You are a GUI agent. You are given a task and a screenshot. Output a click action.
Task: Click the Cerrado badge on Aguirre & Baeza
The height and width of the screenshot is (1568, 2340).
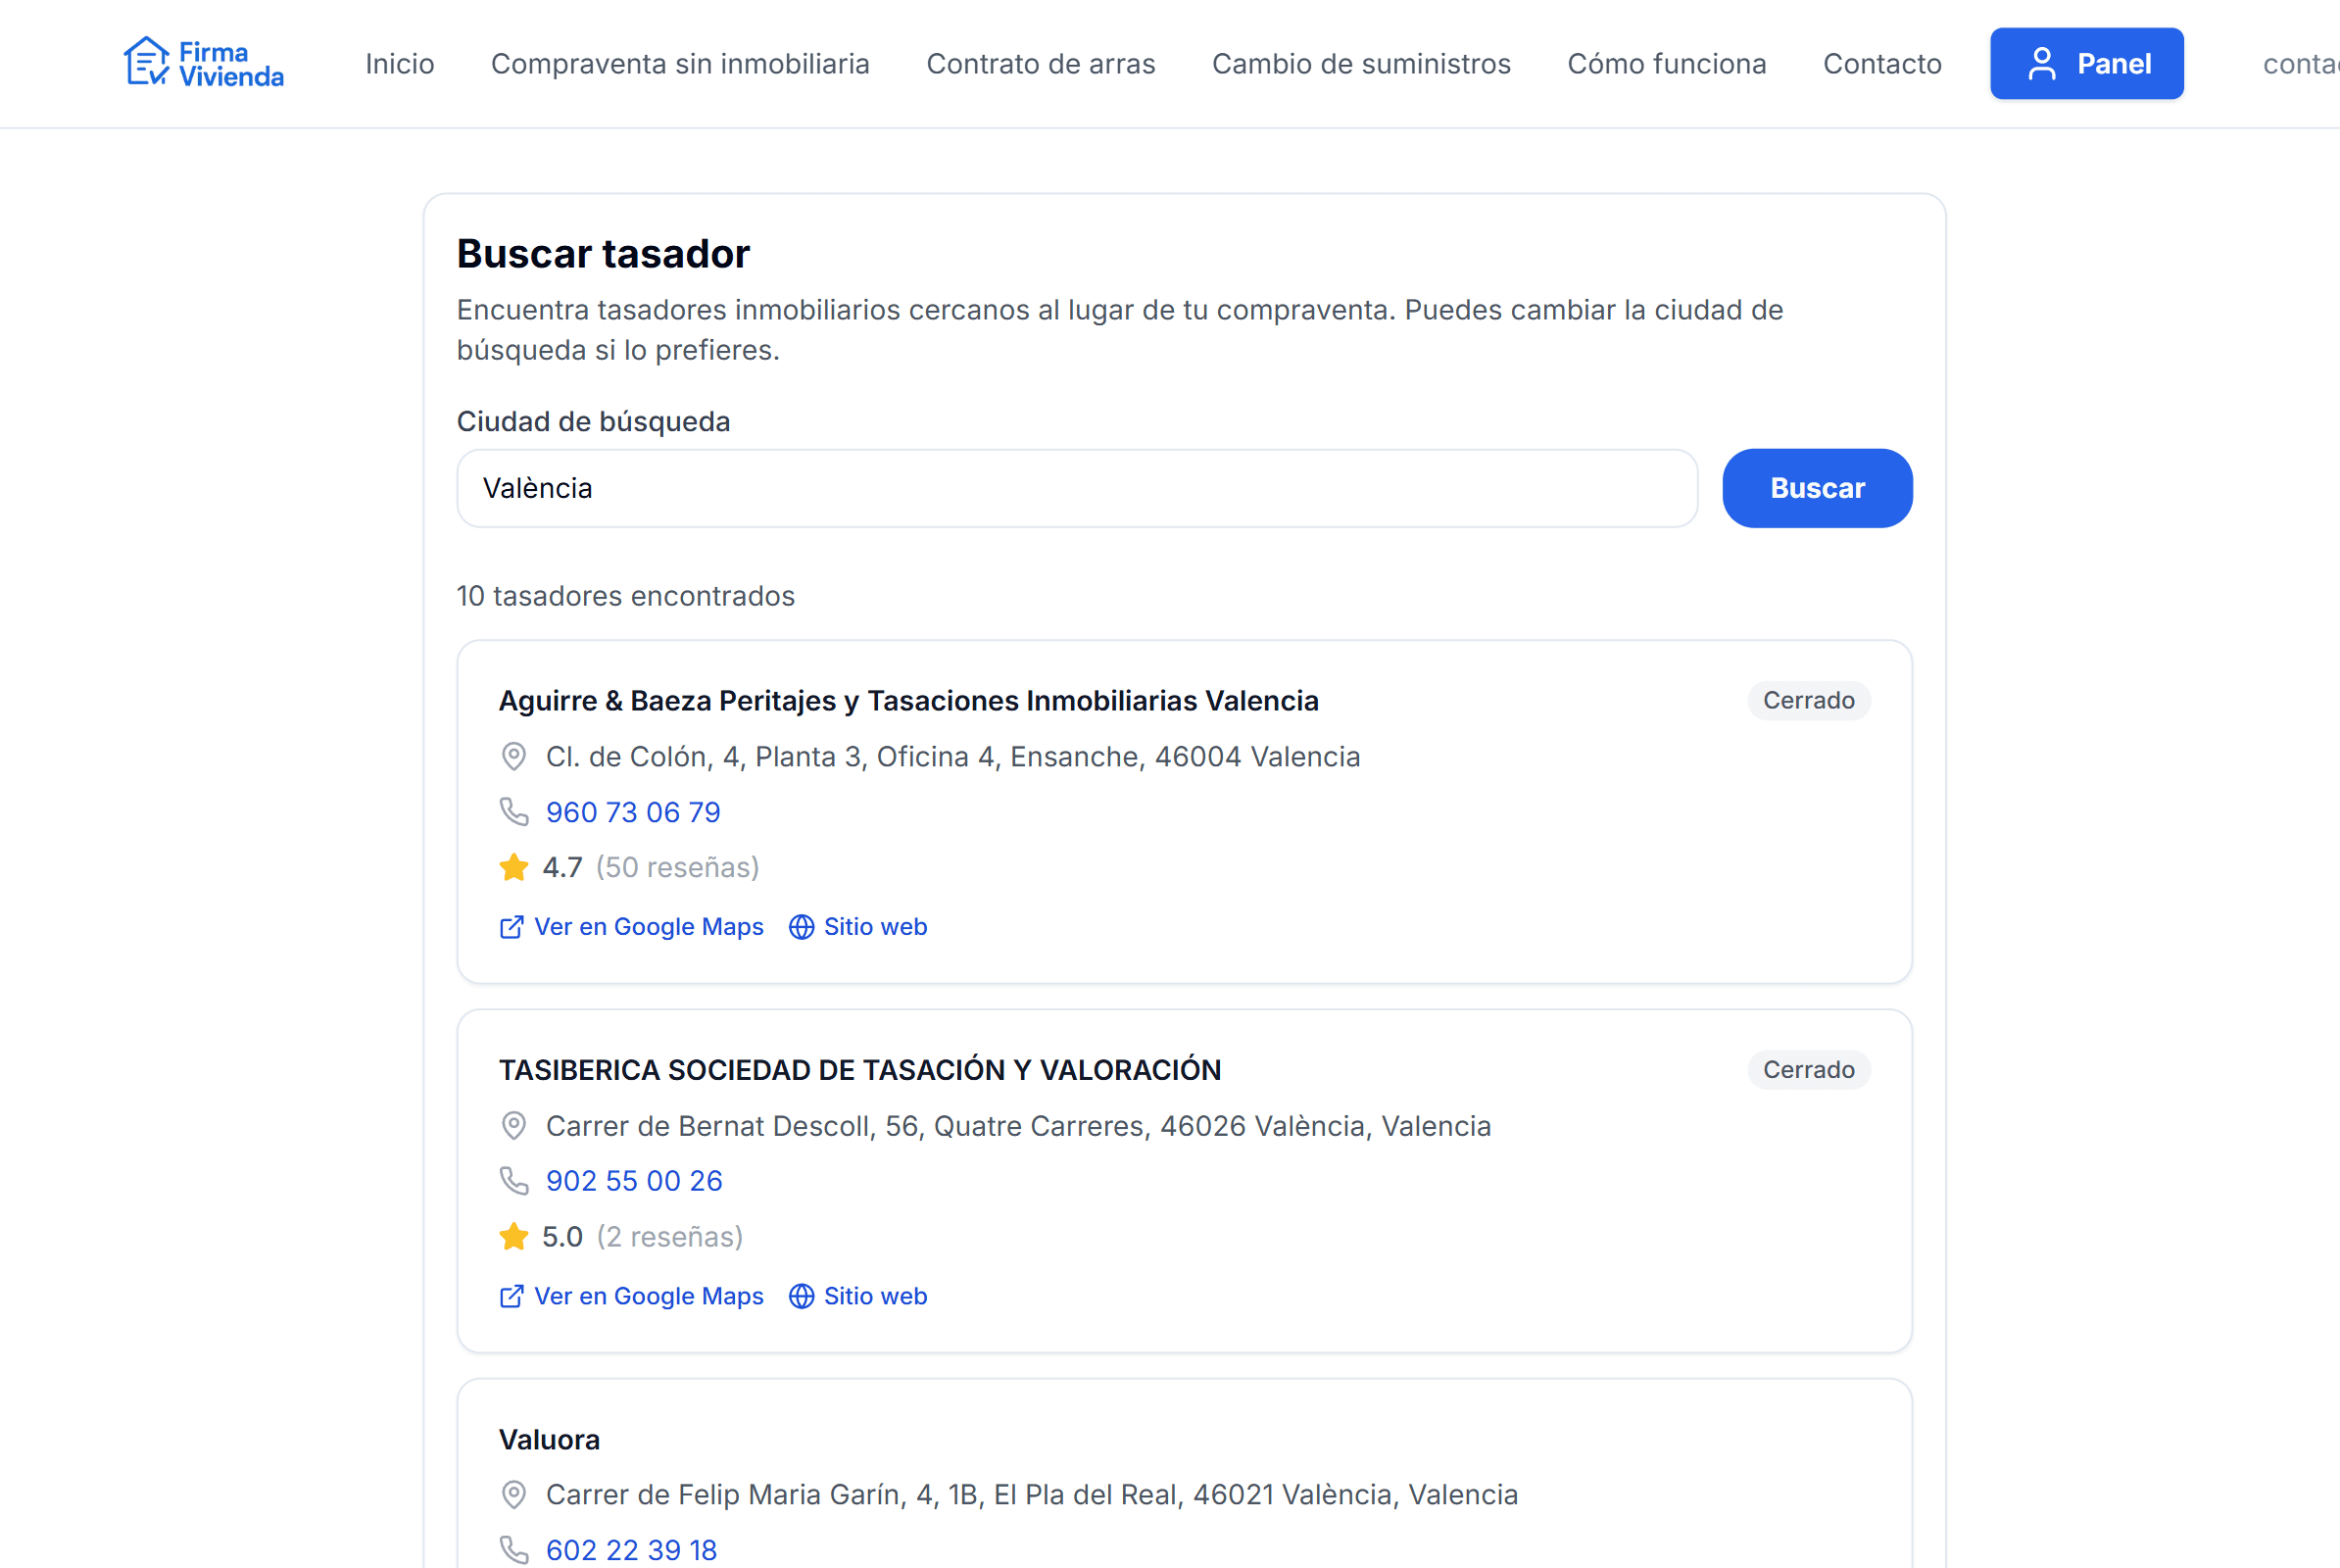click(1808, 700)
